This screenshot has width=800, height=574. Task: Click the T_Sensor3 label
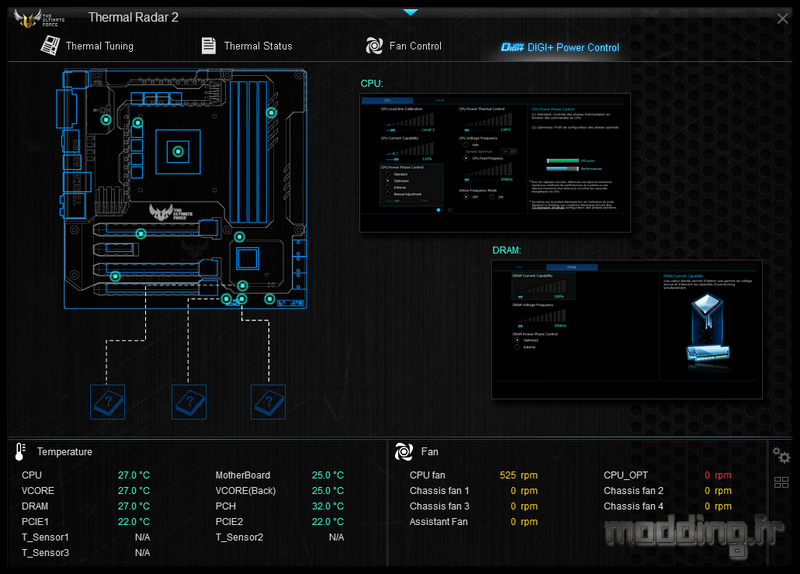[x=45, y=553]
